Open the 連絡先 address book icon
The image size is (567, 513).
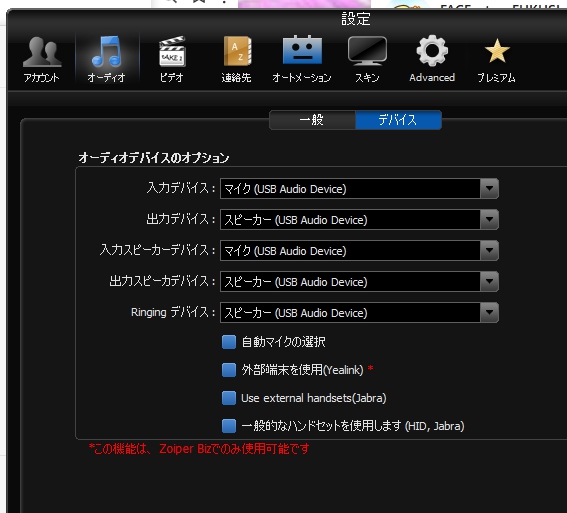click(x=237, y=51)
